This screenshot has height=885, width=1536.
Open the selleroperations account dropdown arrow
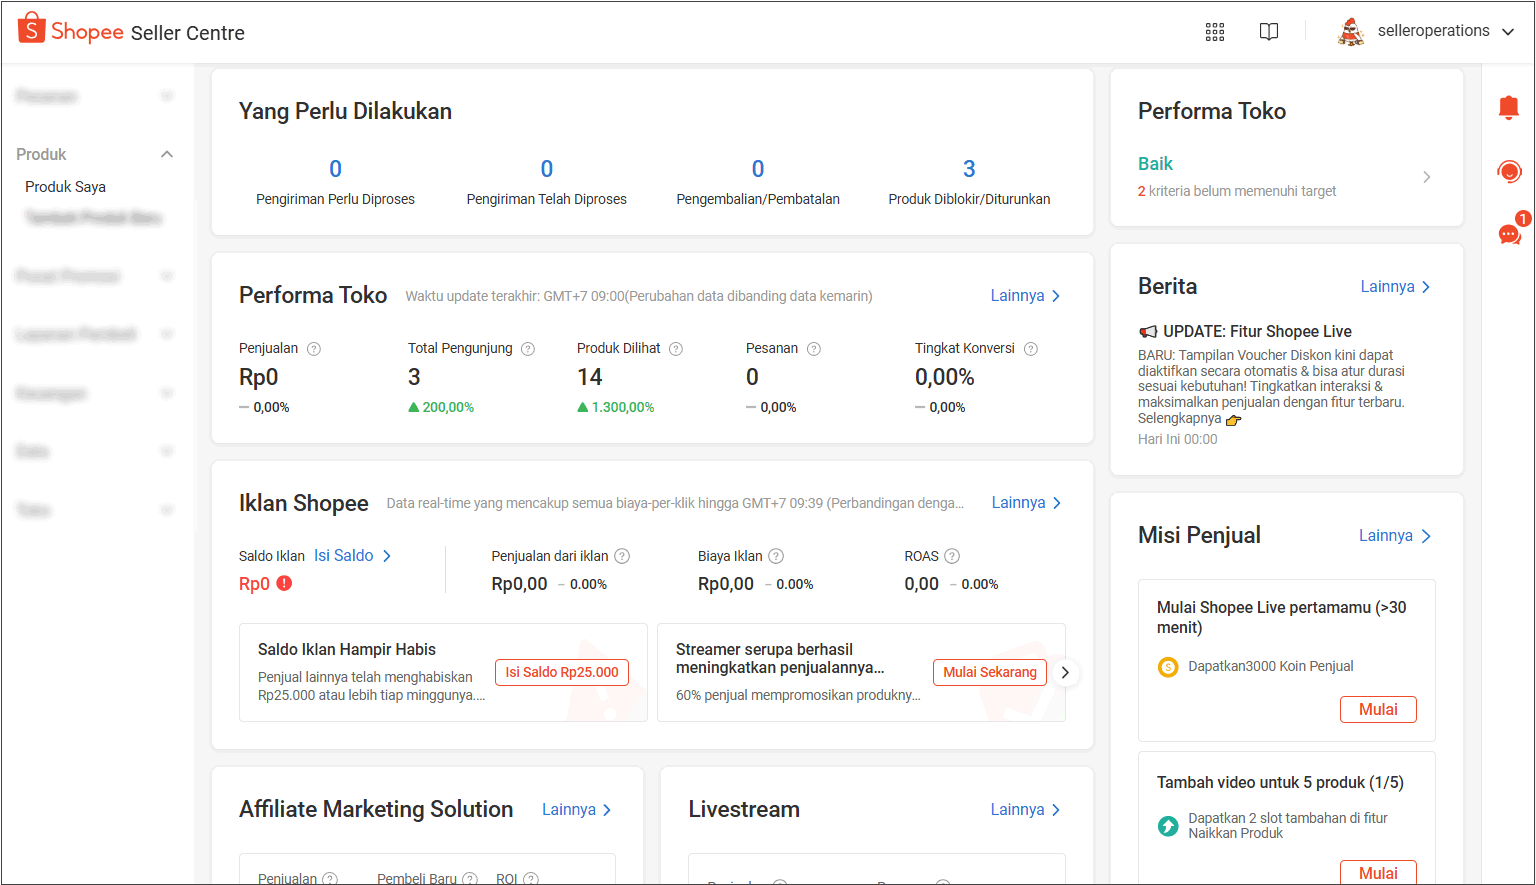pos(1508,32)
